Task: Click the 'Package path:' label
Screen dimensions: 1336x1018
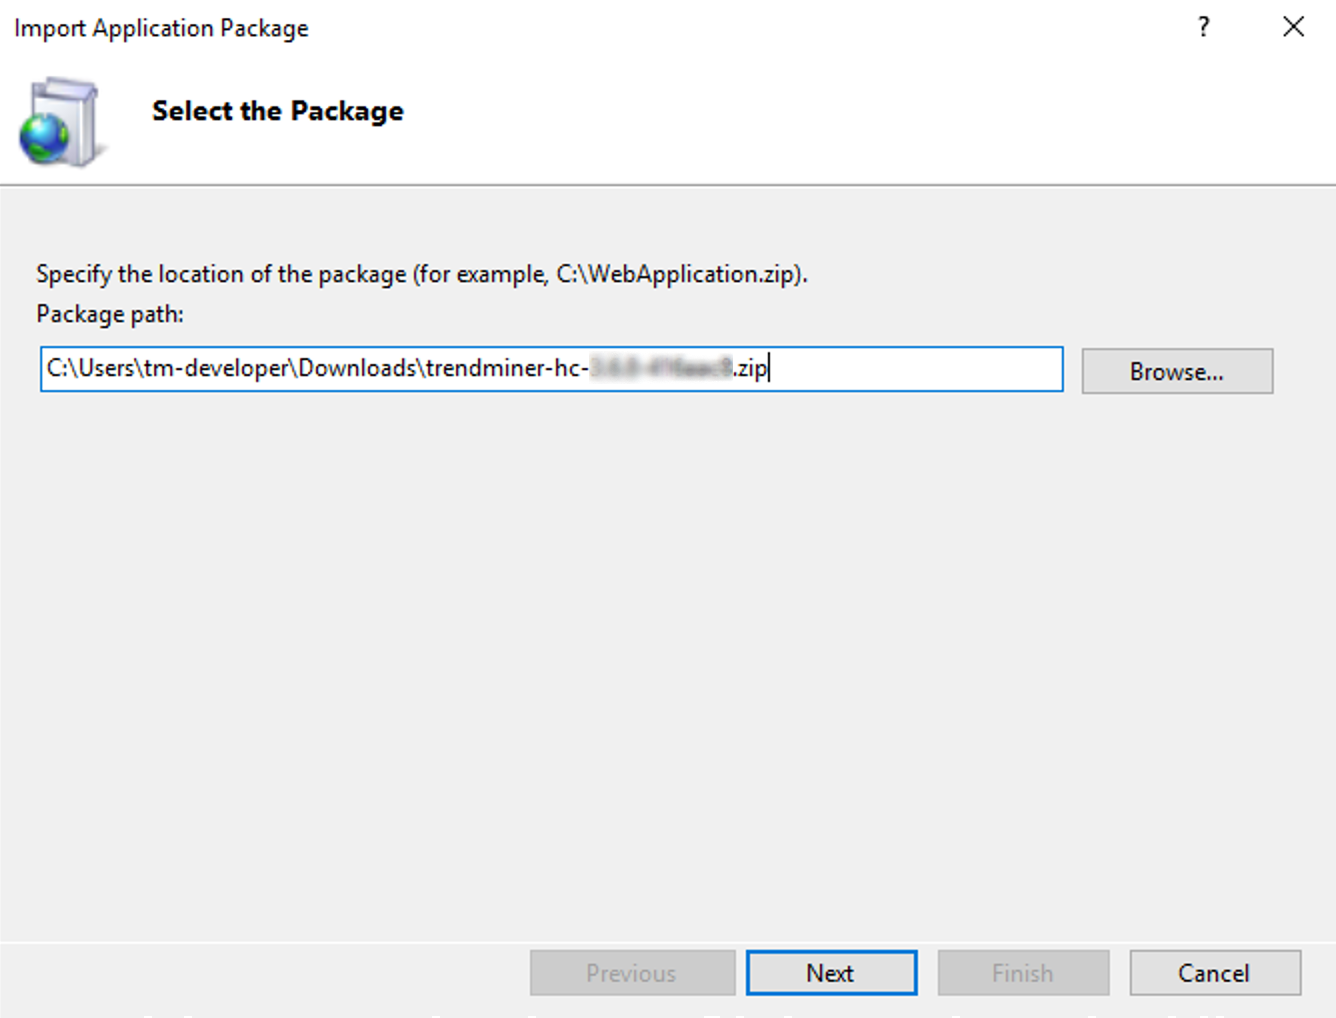Action: pos(110,314)
